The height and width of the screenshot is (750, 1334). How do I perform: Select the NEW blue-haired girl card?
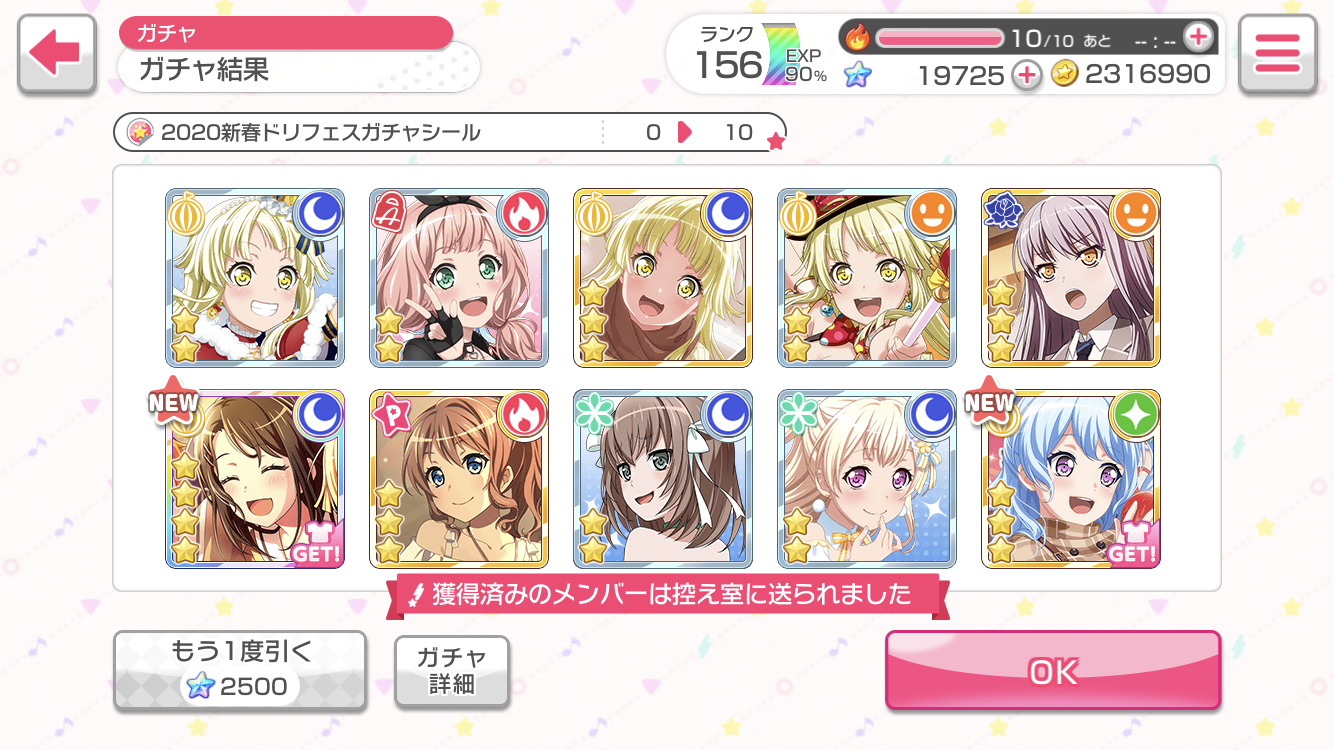[1071, 479]
